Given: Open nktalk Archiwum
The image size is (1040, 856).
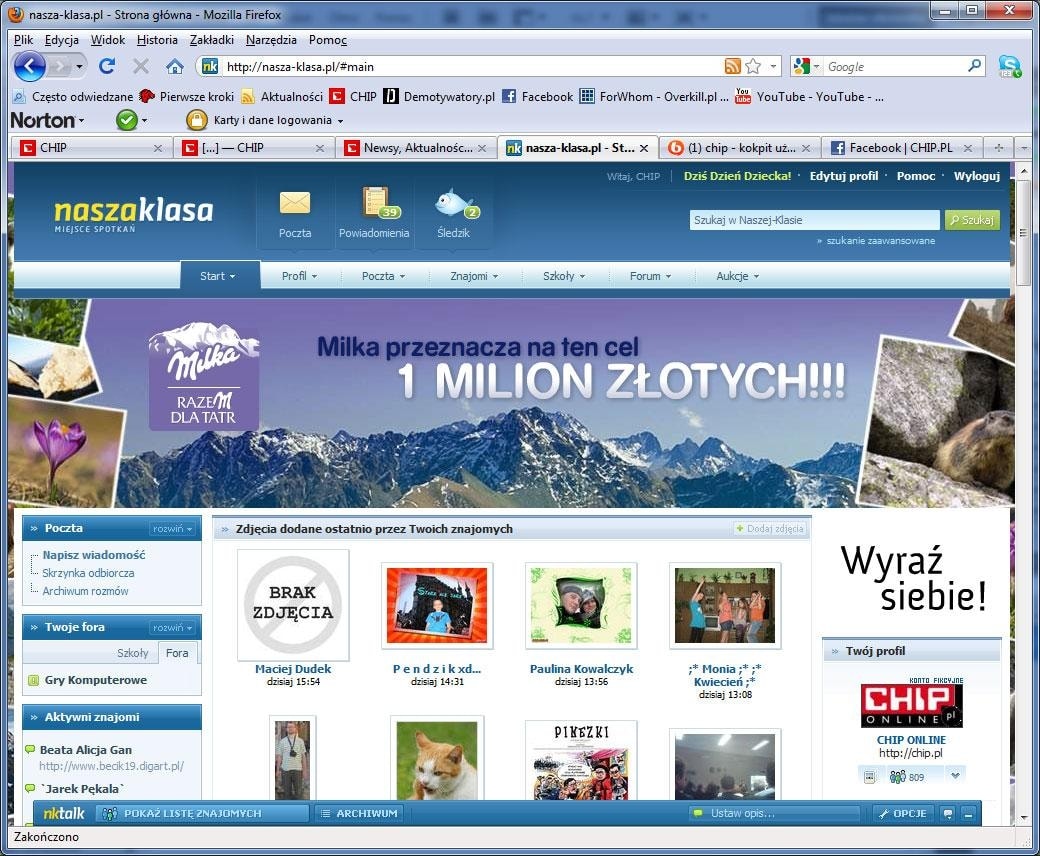Looking at the screenshot, I should click(x=358, y=814).
